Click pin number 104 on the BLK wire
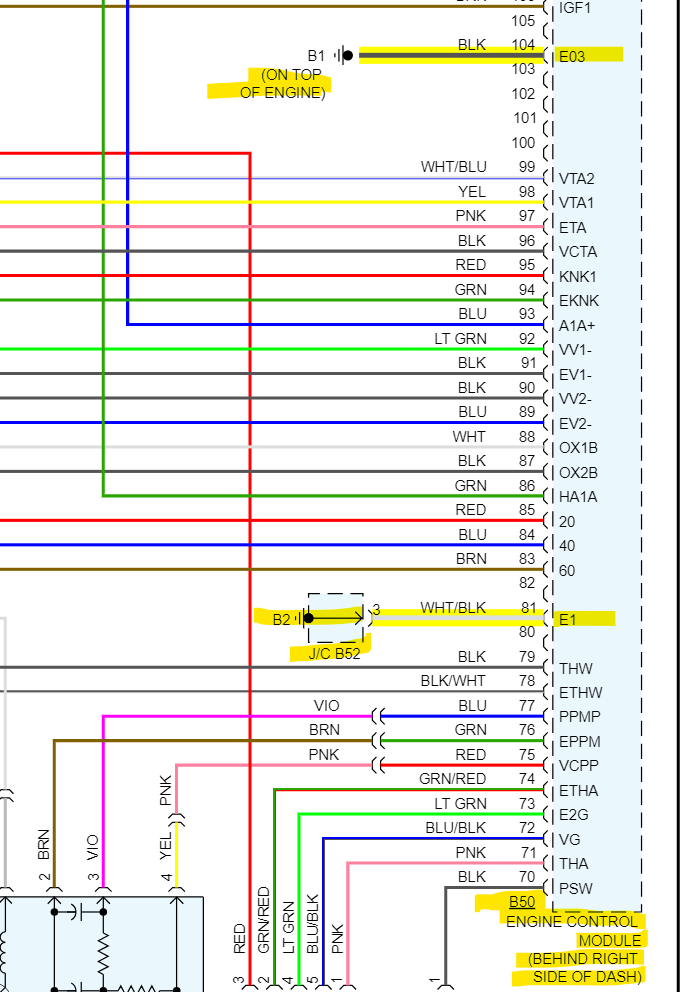Image resolution: width=680 pixels, height=992 pixels. (523, 45)
